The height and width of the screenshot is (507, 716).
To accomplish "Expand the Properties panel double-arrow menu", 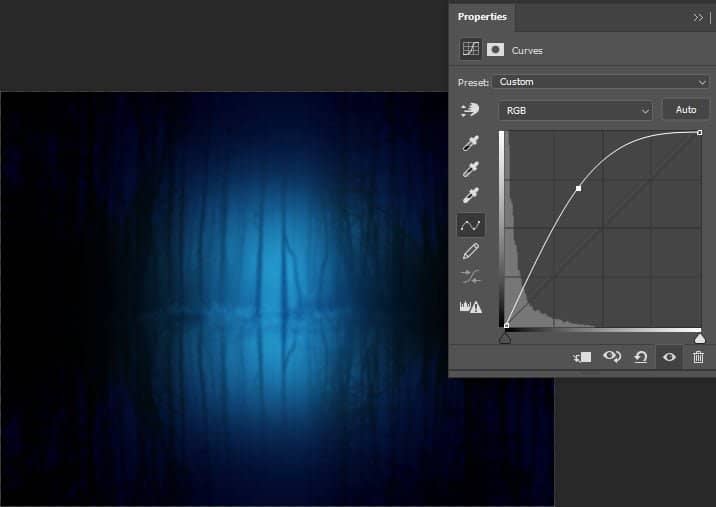I will (697, 17).
